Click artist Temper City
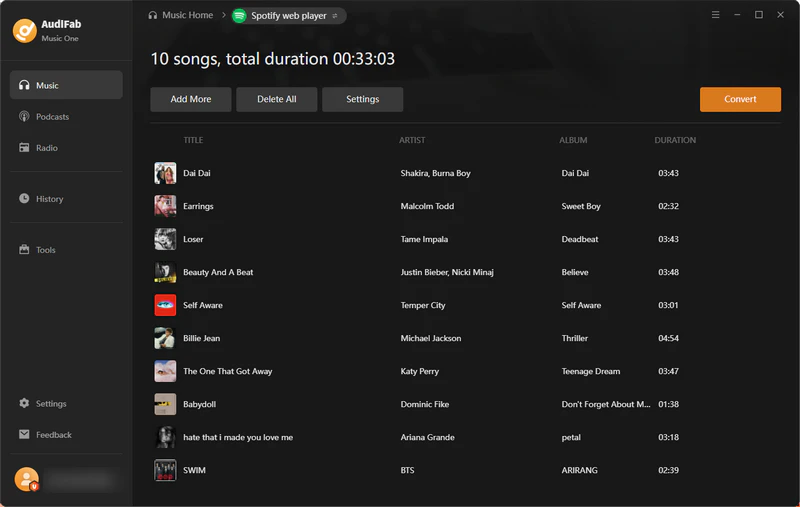Screen dimensions: 800x507 (423, 305)
